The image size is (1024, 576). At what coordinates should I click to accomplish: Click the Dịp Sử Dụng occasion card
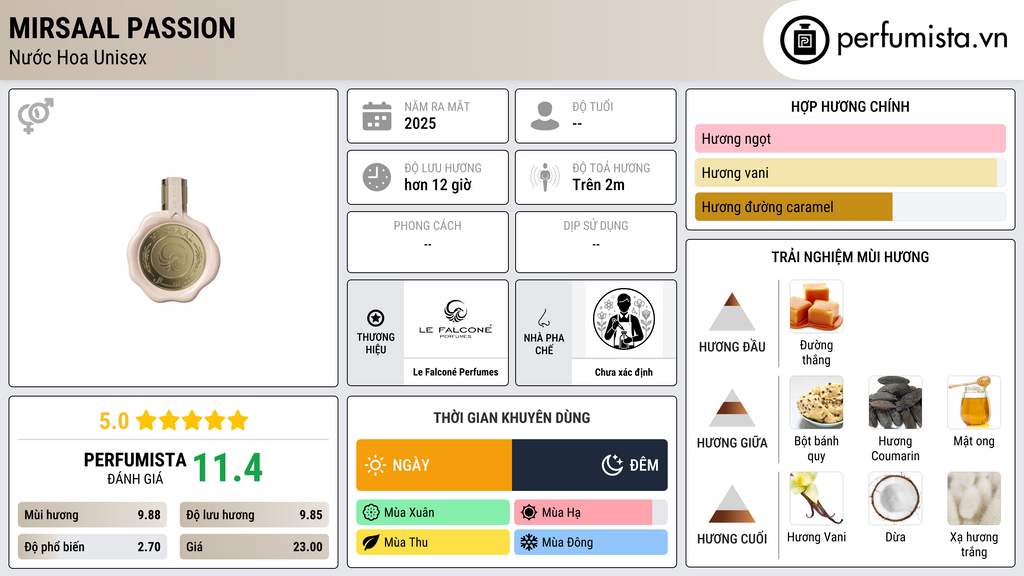point(596,242)
